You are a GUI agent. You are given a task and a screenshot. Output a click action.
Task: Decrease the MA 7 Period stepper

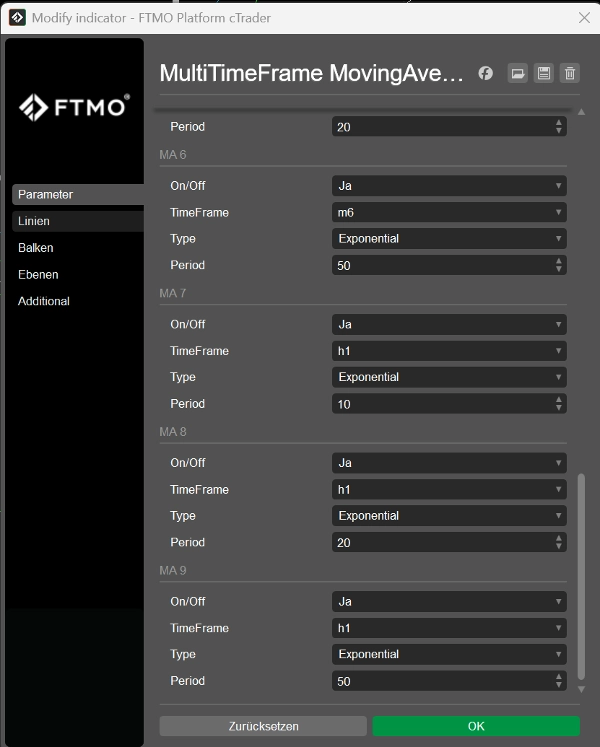coord(559,408)
